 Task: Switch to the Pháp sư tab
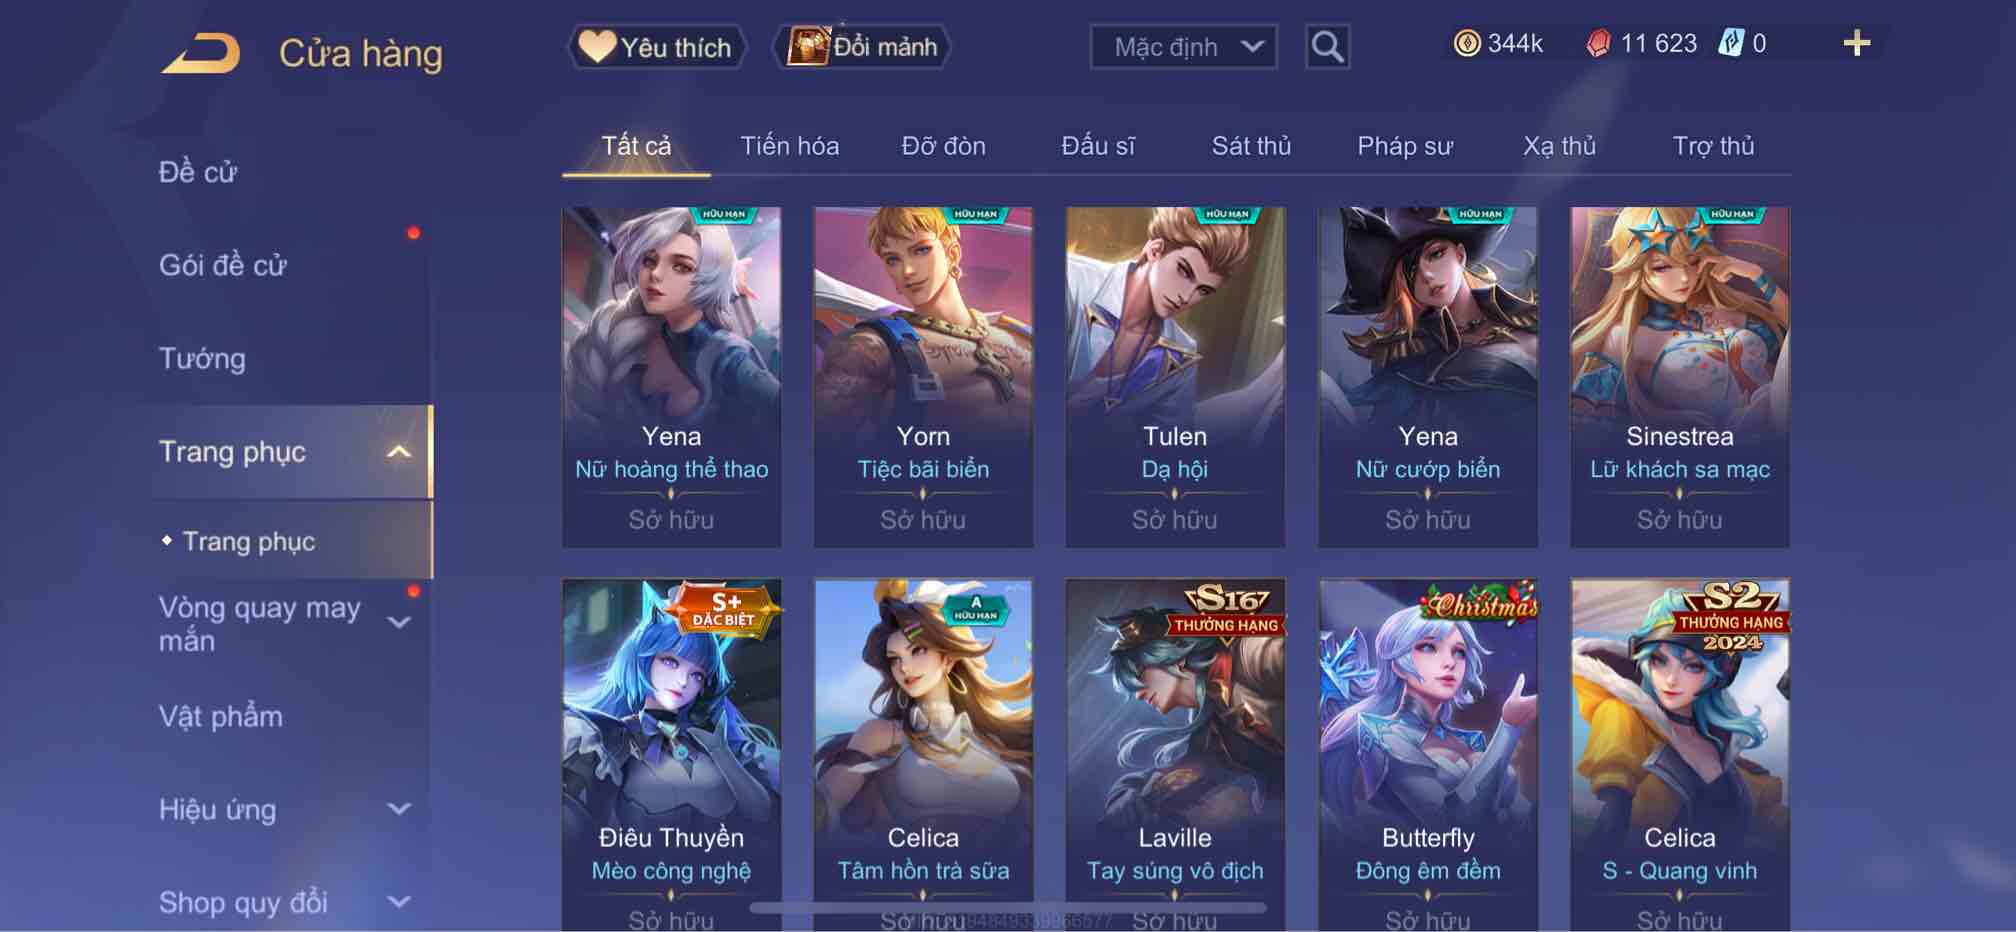pyautogui.click(x=1405, y=146)
